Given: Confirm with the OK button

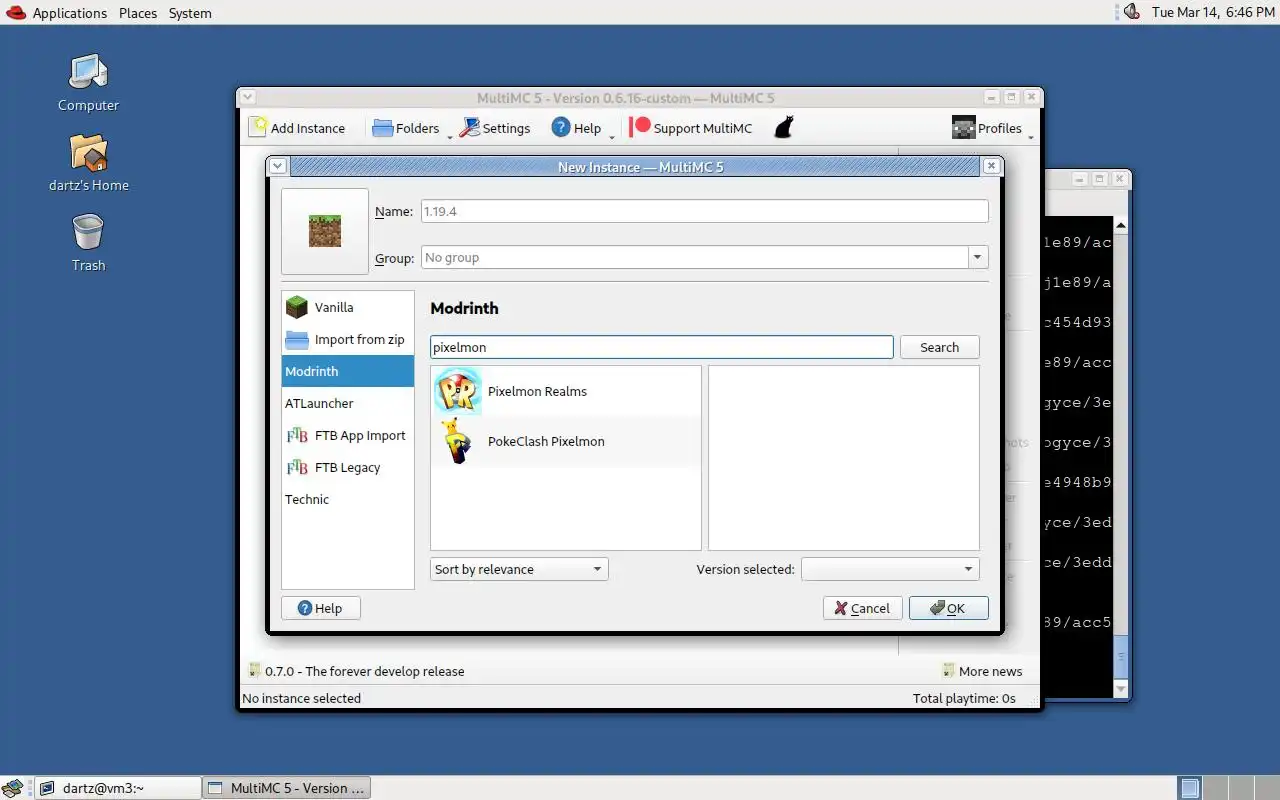Looking at the screenshot, I should pyautogui.click(x=949, y=608).
